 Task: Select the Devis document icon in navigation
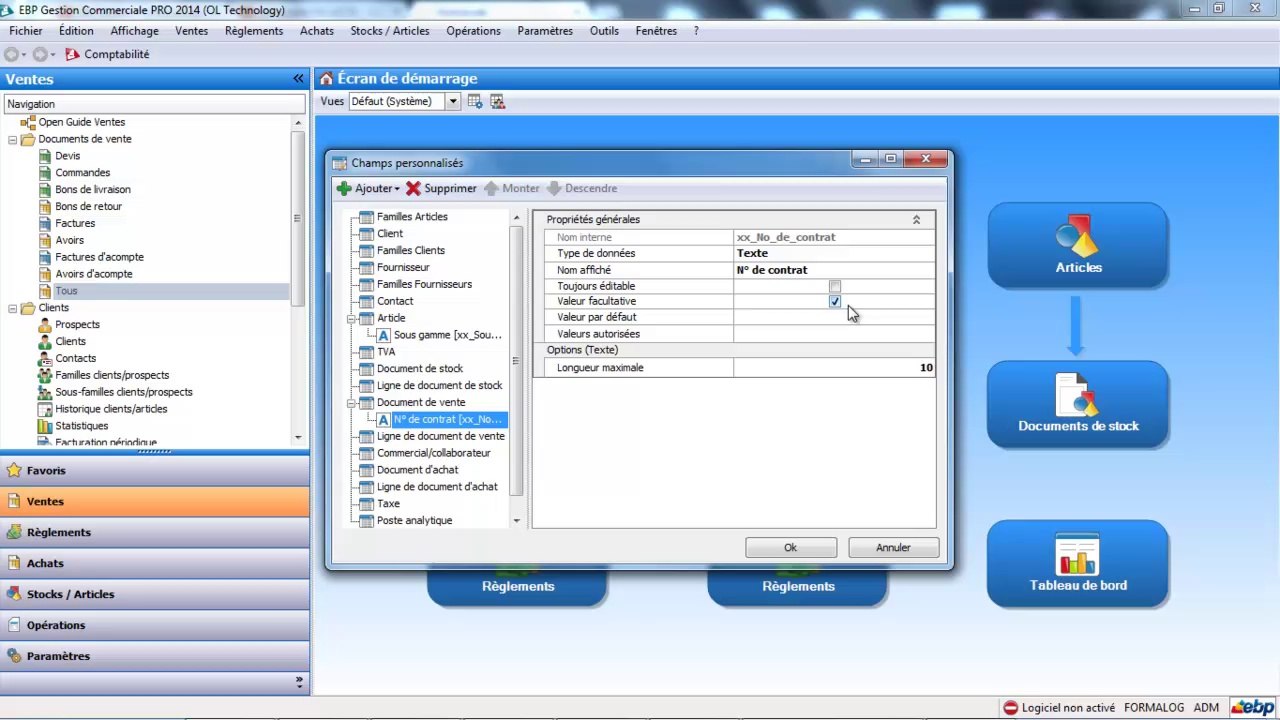point(45,156)
